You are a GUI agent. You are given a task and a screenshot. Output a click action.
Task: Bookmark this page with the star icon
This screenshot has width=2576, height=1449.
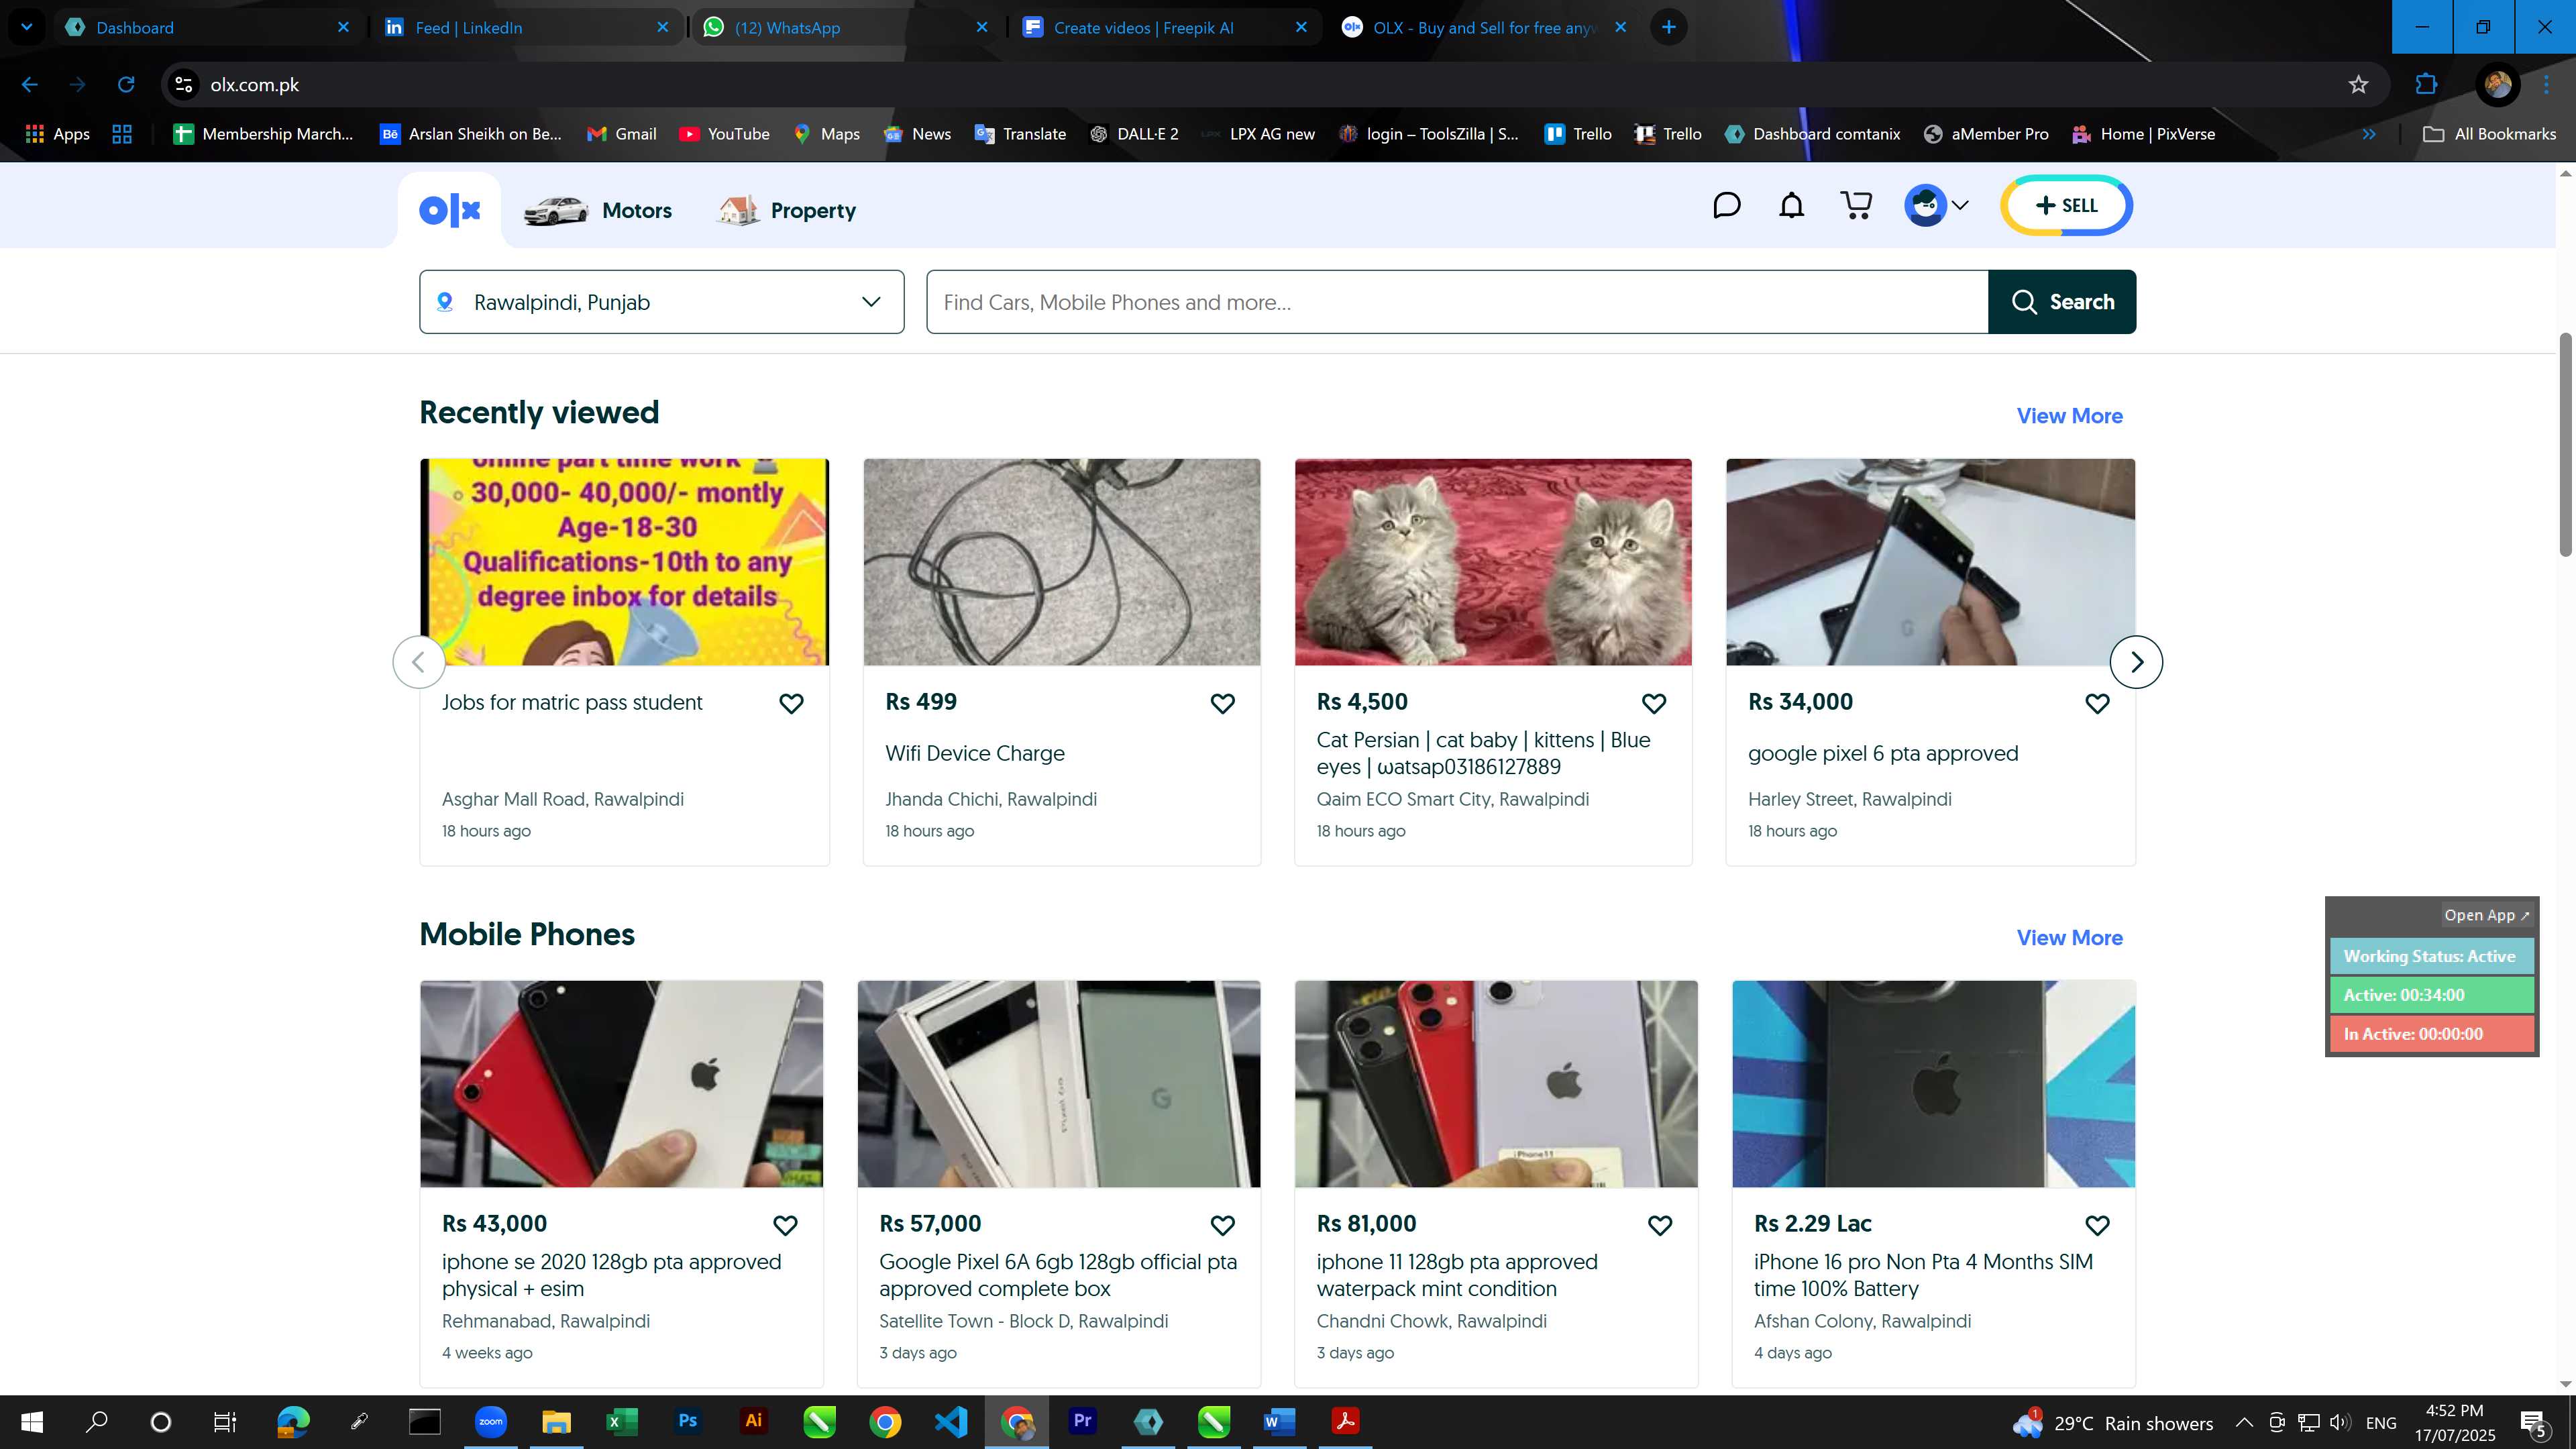pos(2358,85)
